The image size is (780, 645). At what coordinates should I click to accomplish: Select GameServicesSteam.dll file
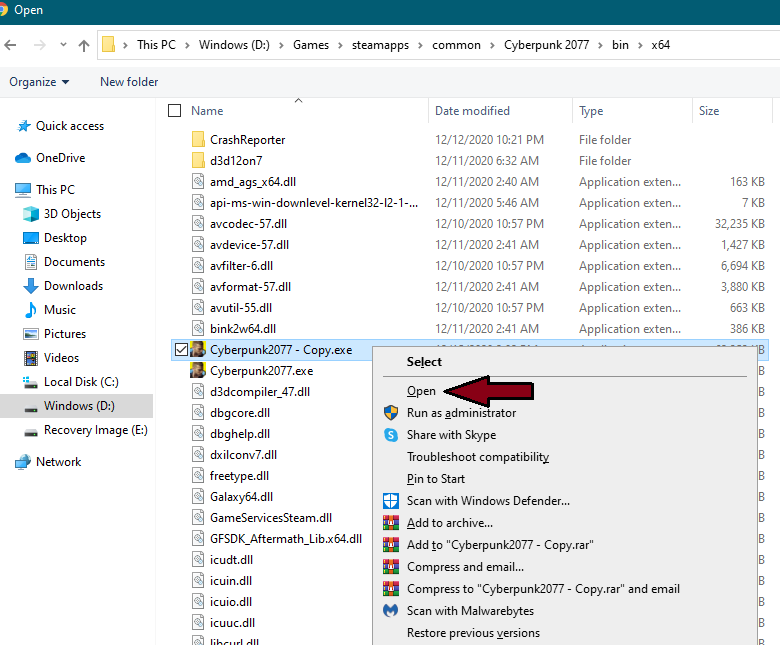tap(271, 518)
